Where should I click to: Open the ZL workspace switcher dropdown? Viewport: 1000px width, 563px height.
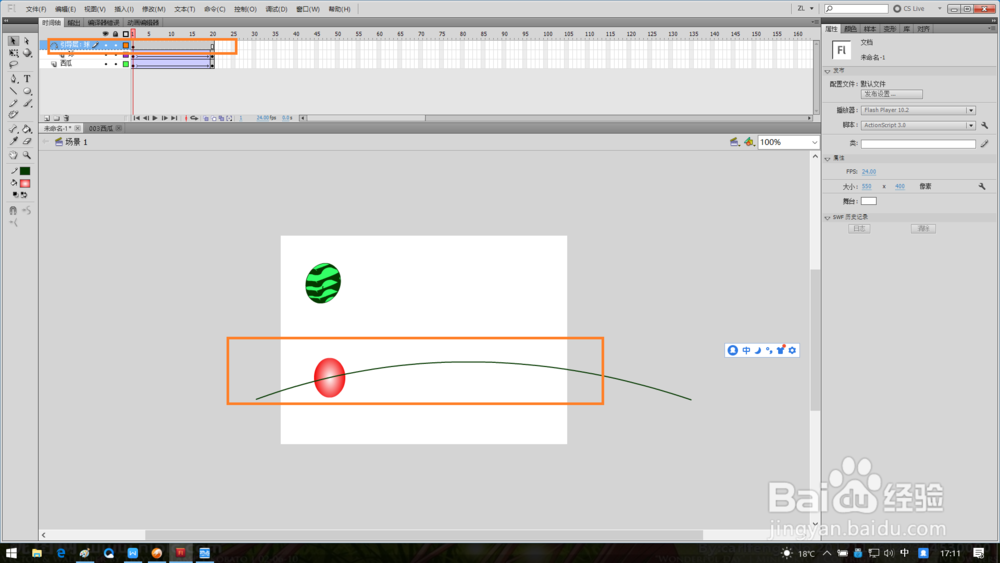click(805, 9)
